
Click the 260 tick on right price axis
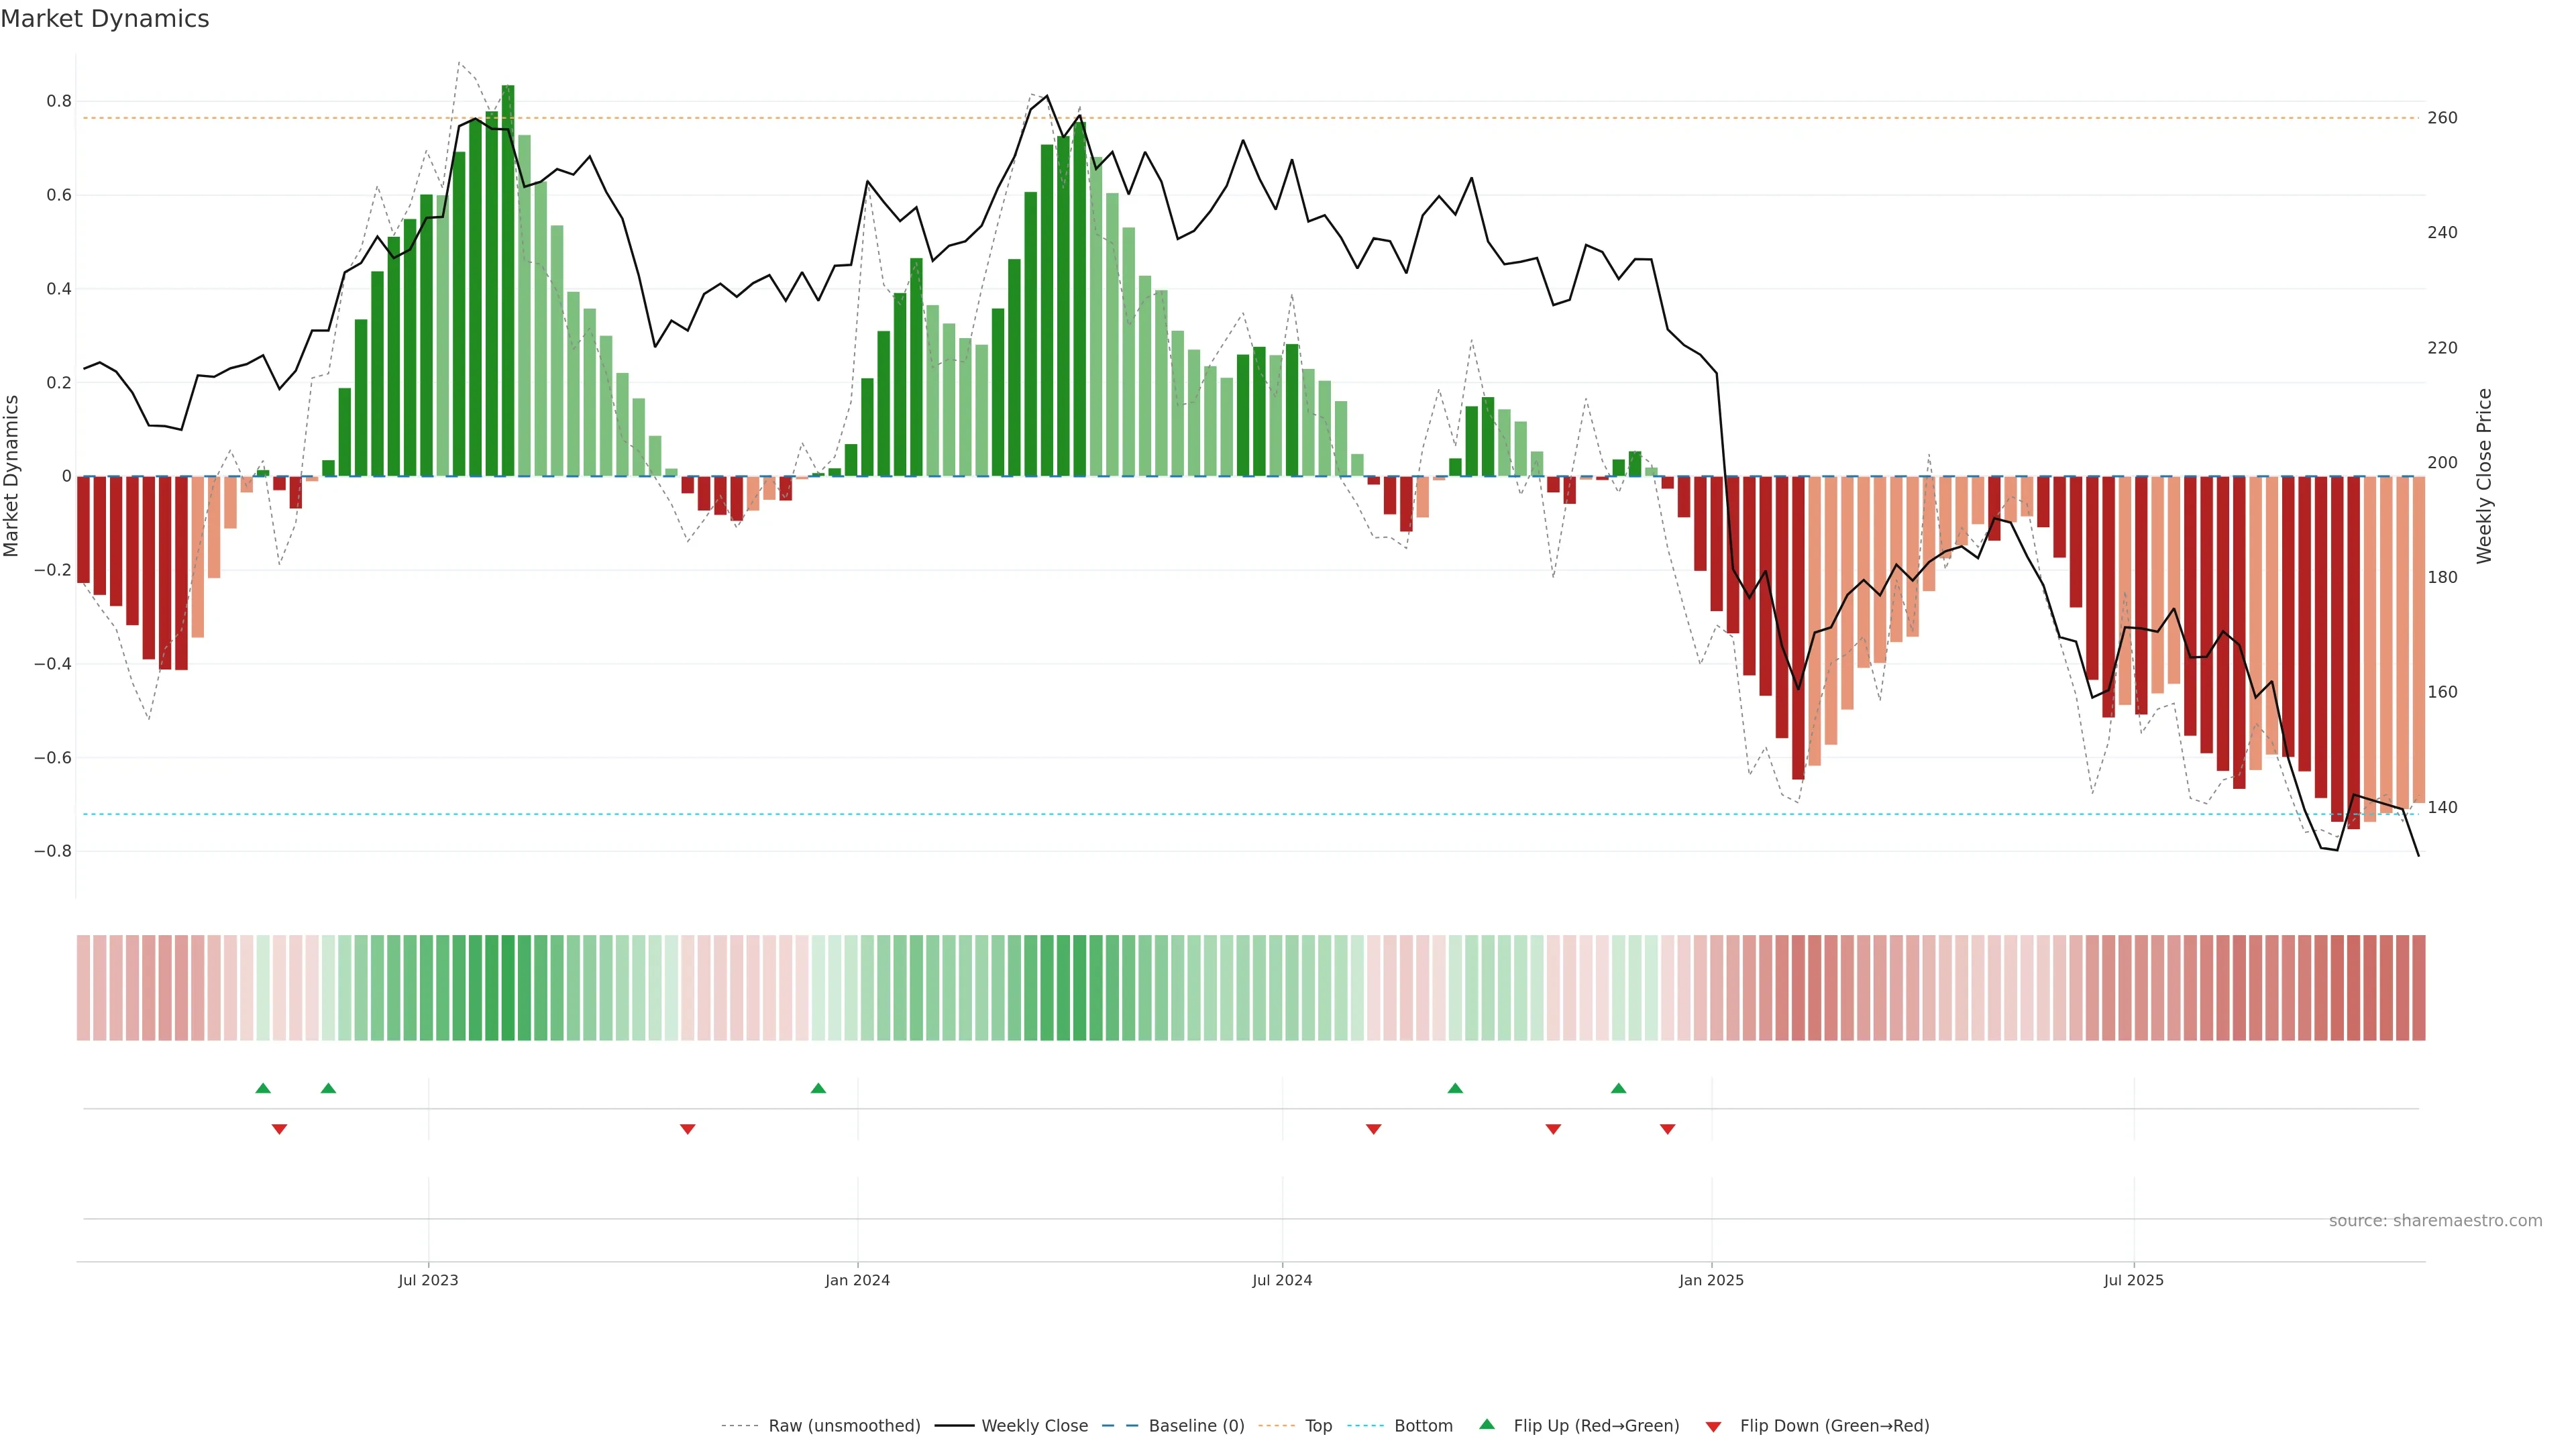point(2442,118)
